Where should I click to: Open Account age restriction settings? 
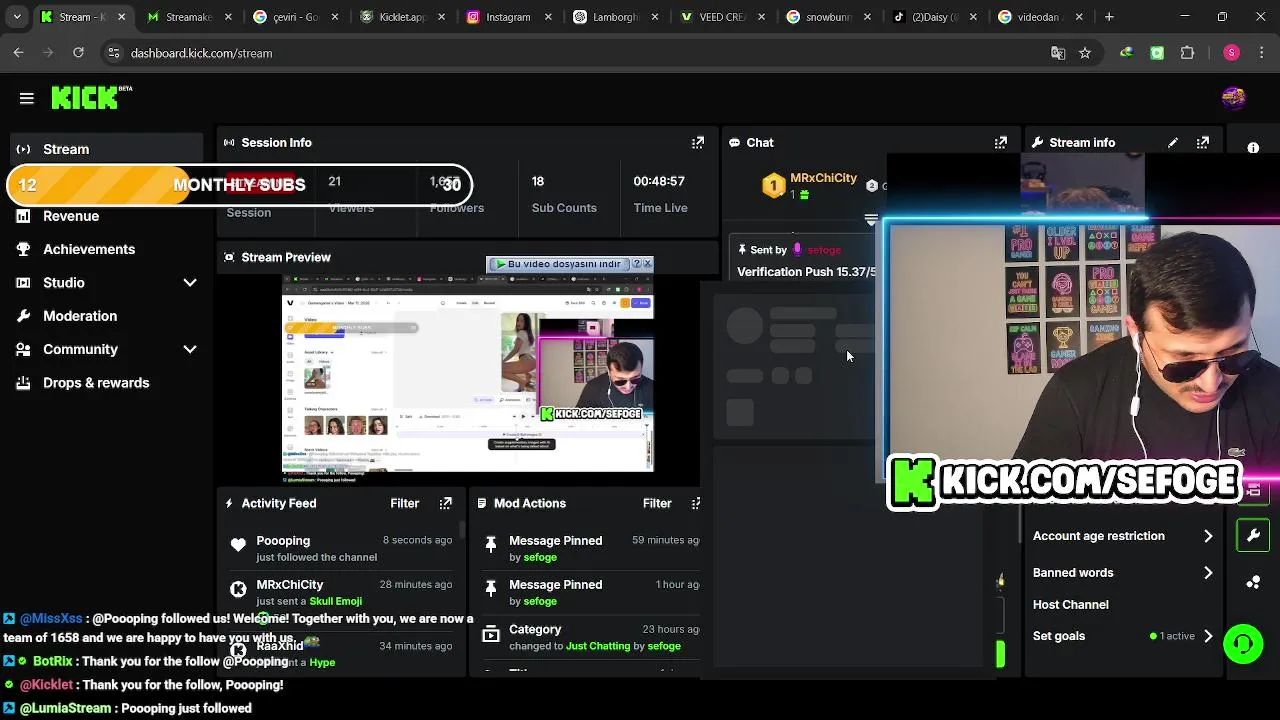click(x=1123, y=536)
